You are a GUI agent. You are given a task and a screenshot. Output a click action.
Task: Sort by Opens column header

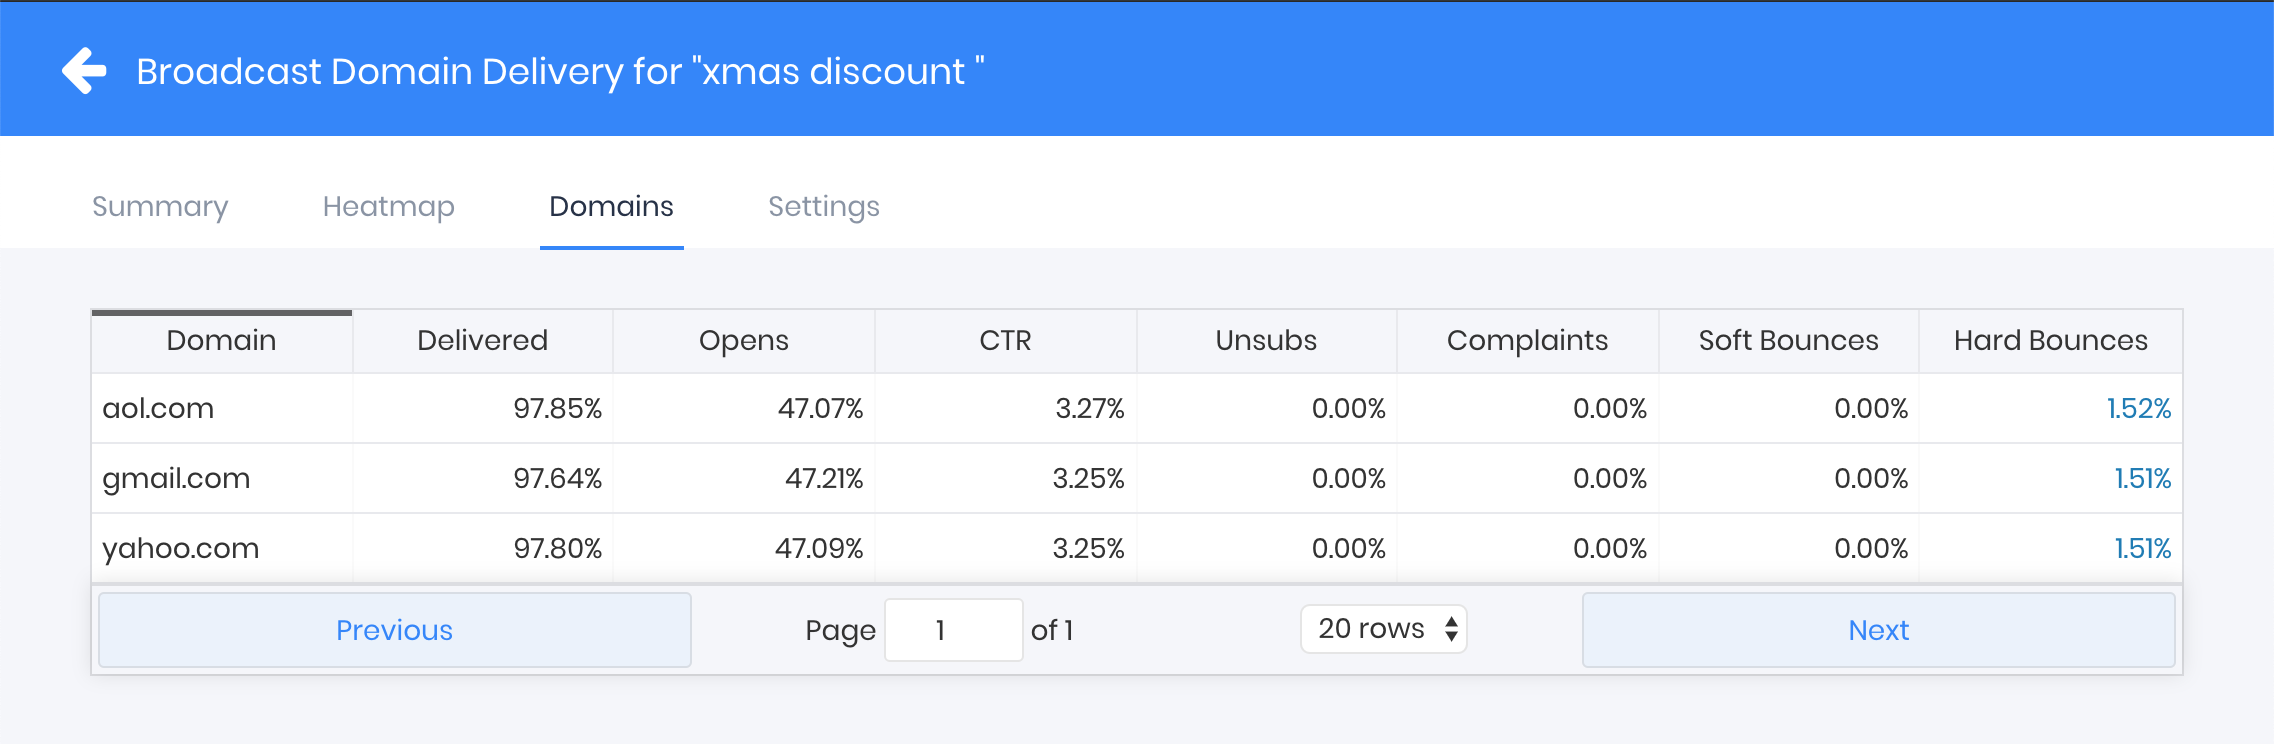[x=743, y=341]
